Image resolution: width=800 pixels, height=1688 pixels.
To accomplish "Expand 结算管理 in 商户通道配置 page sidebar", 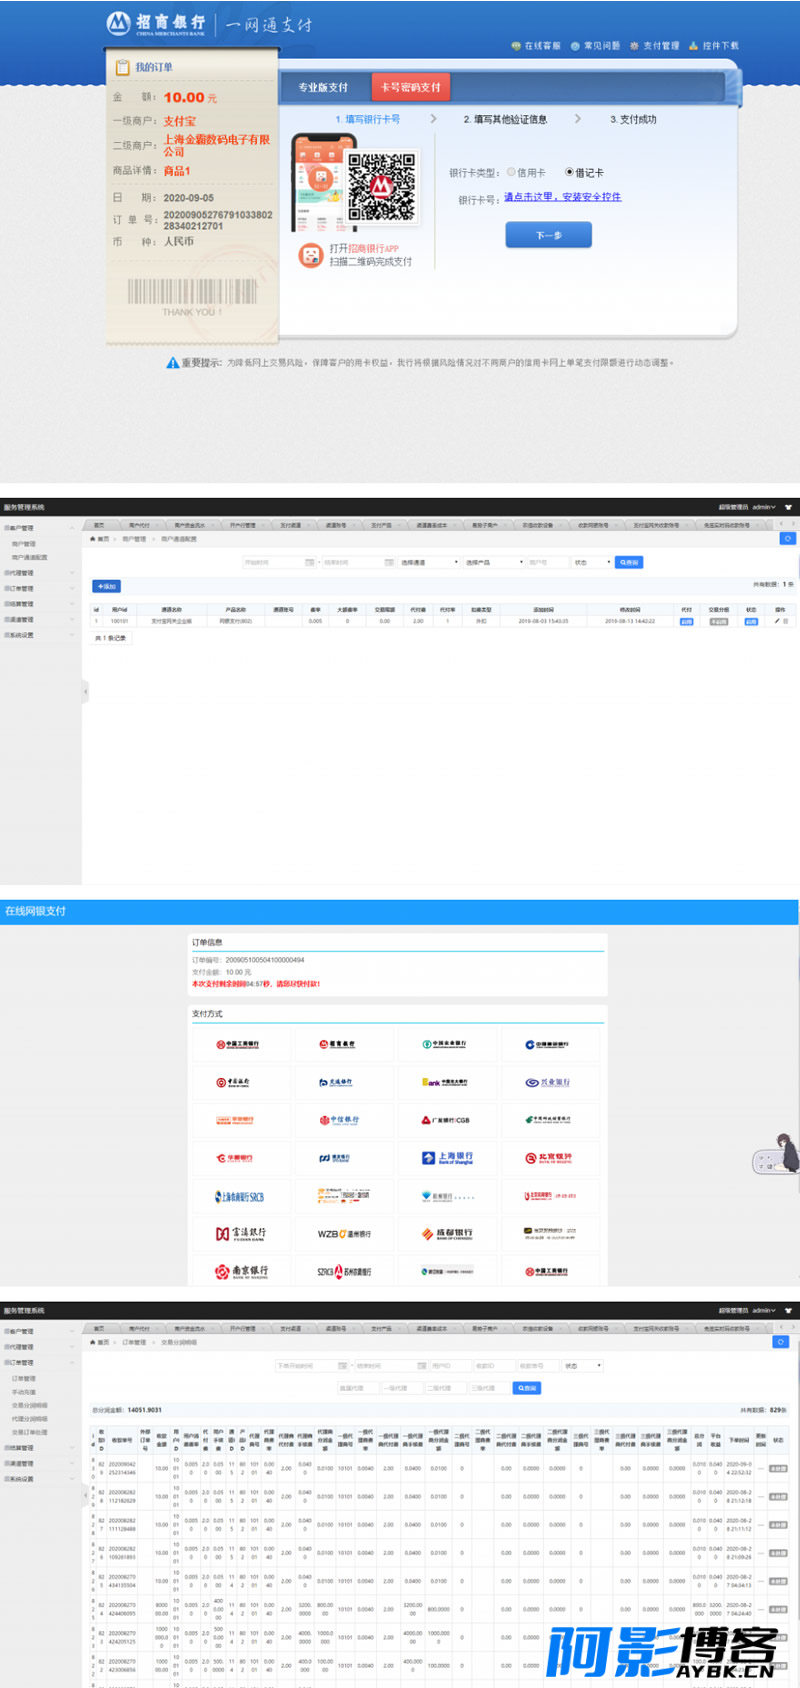I will pos(38,604).
